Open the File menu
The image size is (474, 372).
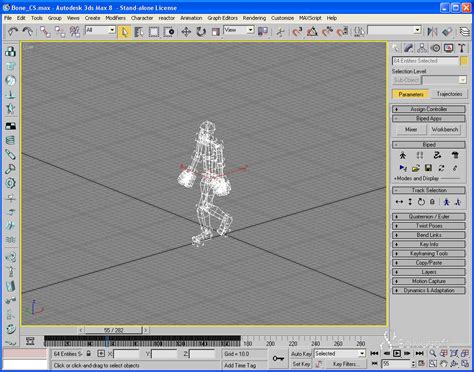click(x=8, y=18)
